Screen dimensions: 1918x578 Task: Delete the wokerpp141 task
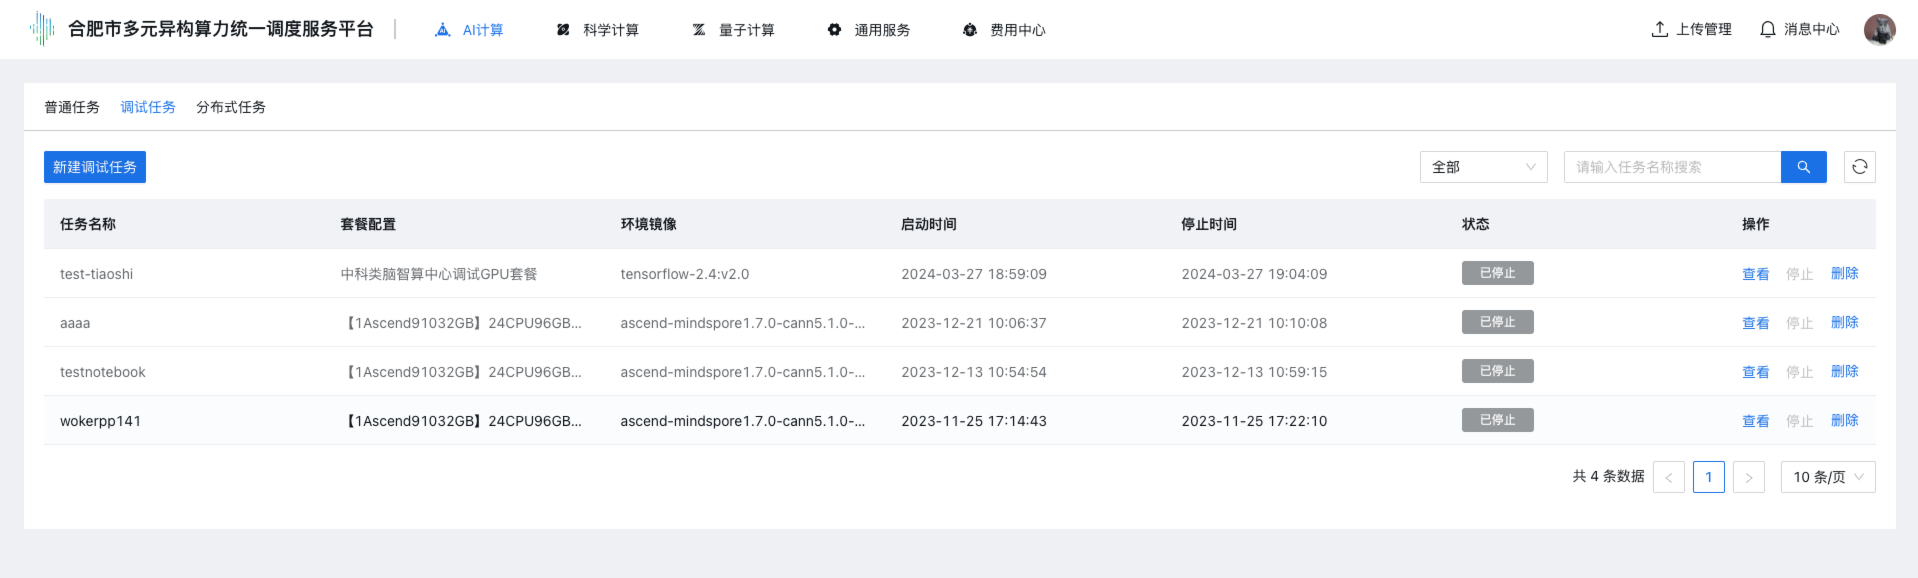click(x=1844, y=421)
